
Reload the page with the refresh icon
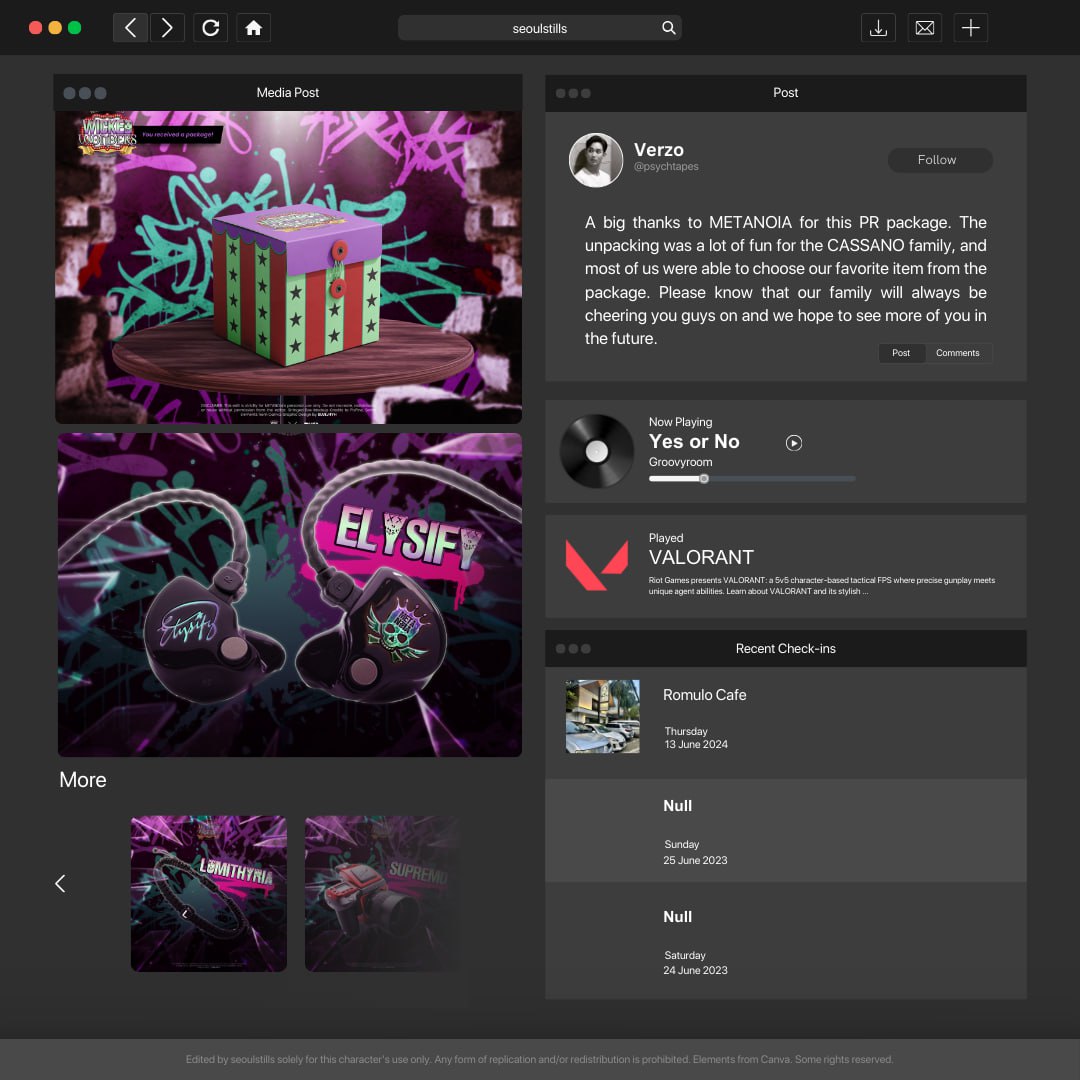(x=211, y=28)
